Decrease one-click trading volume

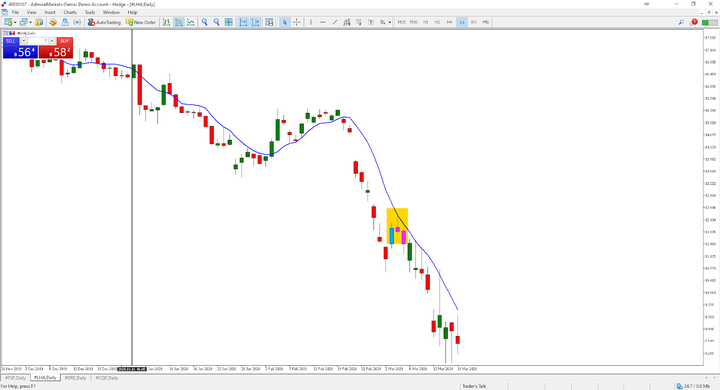coord(23,41)
